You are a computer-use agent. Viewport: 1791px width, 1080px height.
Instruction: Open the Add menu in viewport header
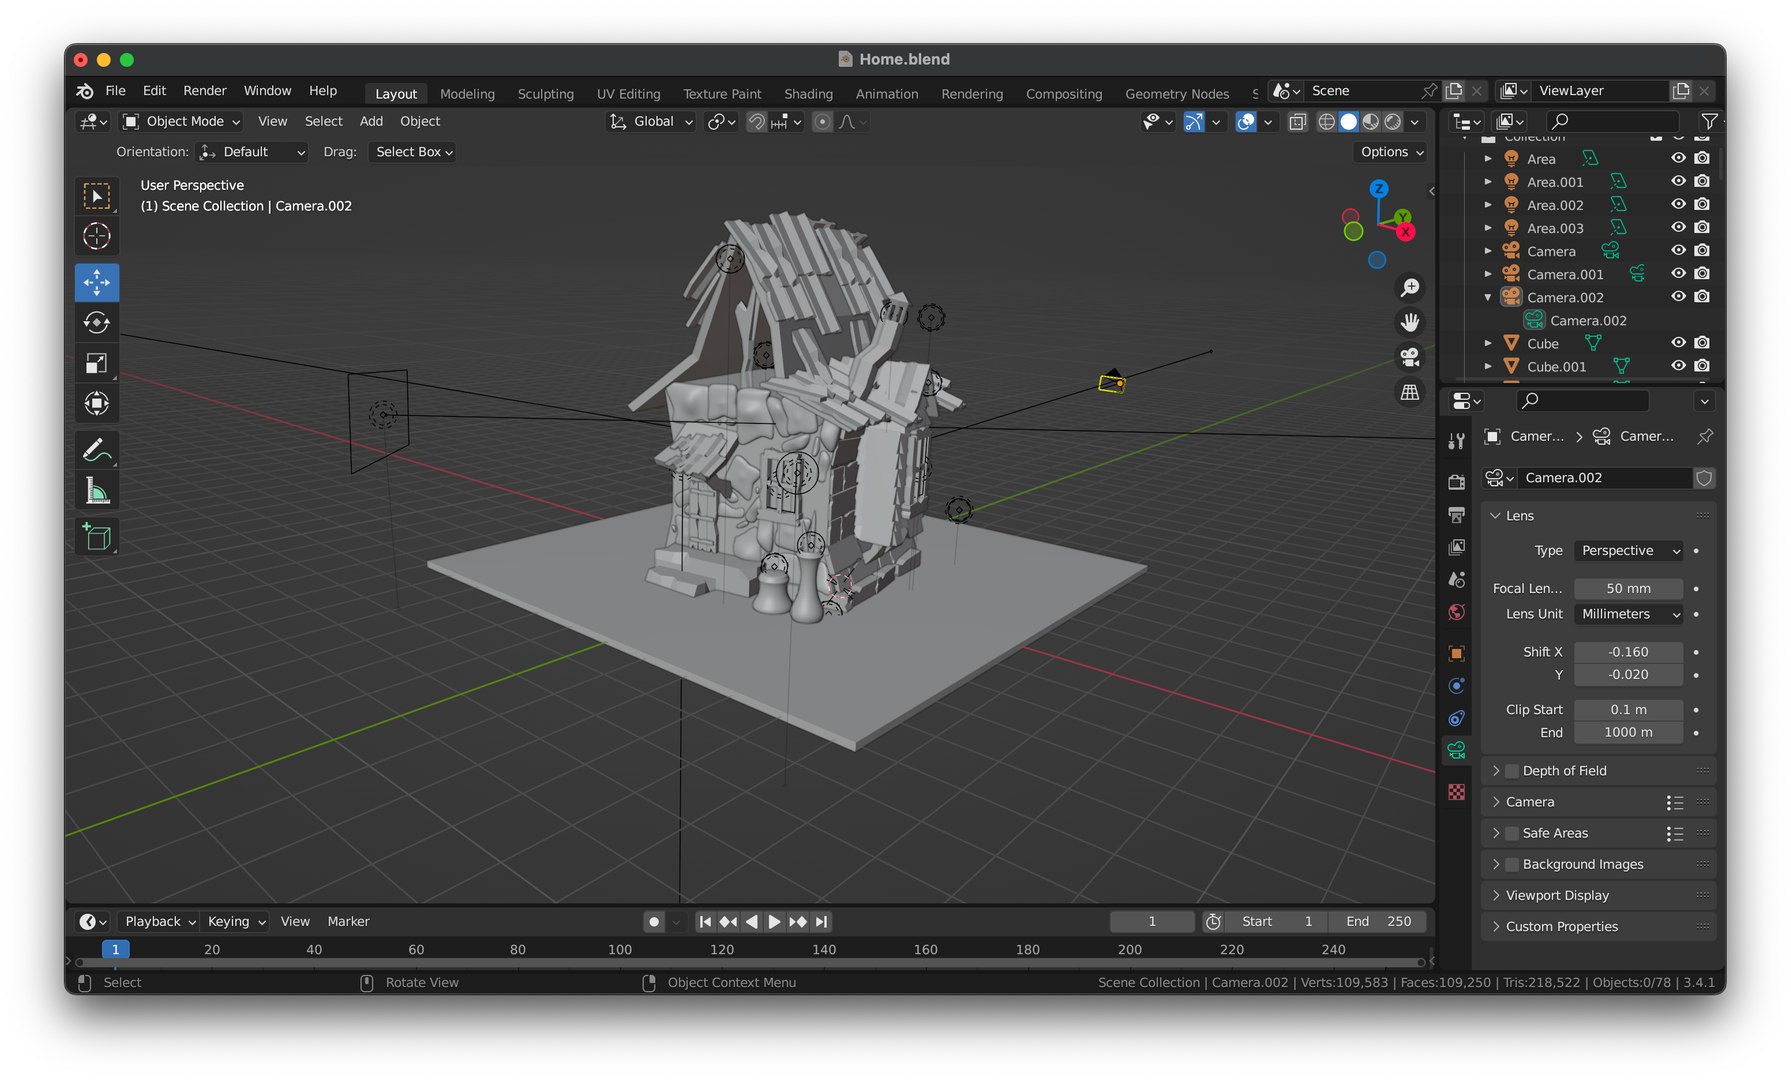click(371, 121)
